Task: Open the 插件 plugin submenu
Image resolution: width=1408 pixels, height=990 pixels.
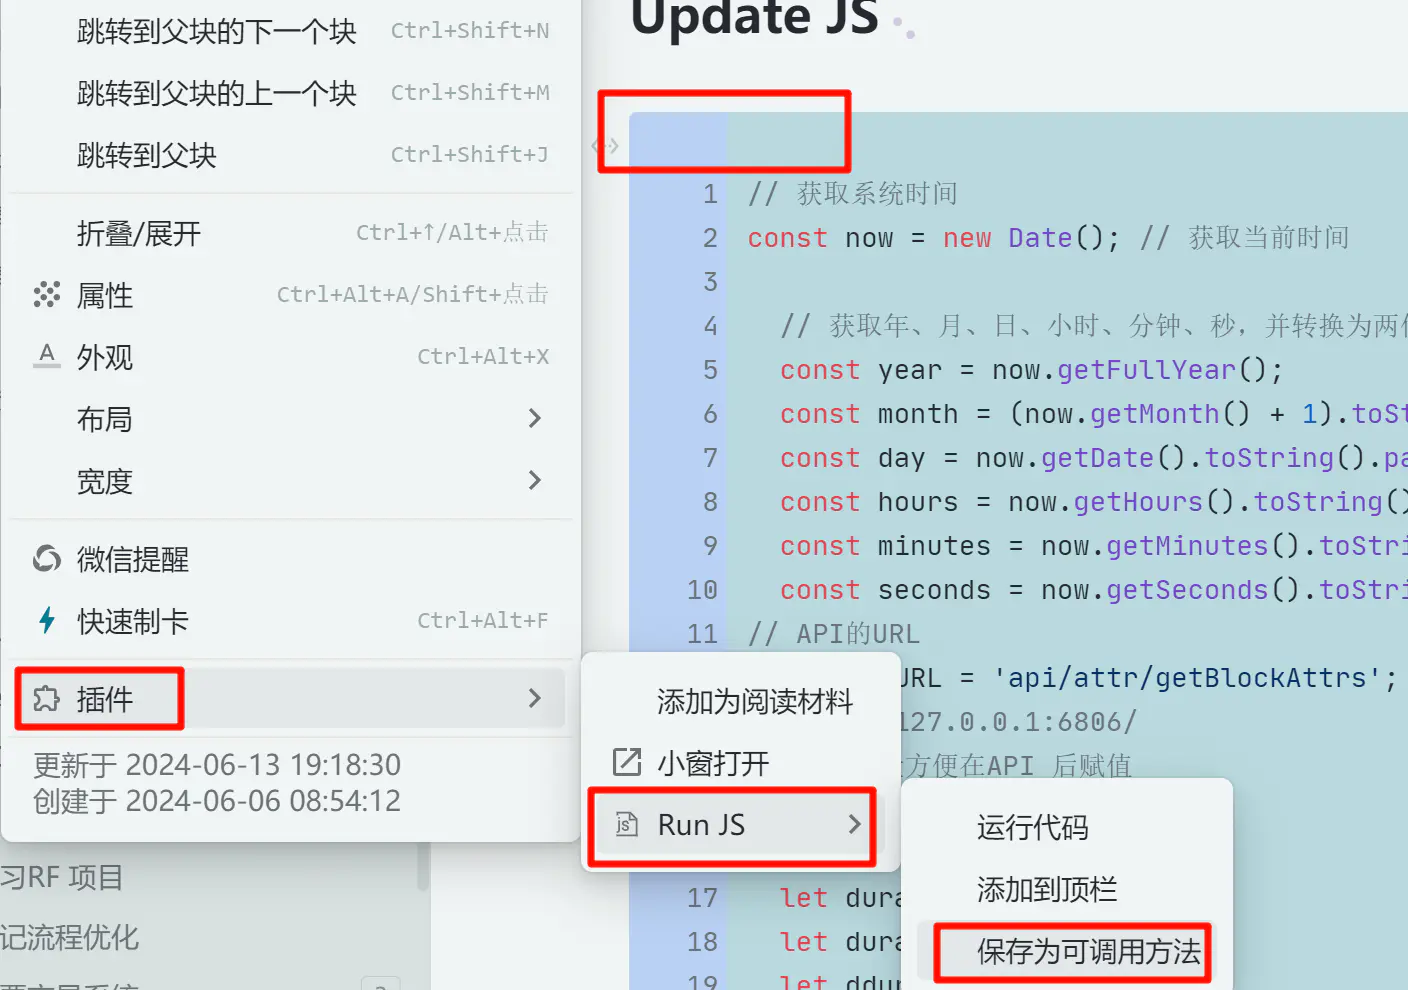Action: tap(290, 699)
